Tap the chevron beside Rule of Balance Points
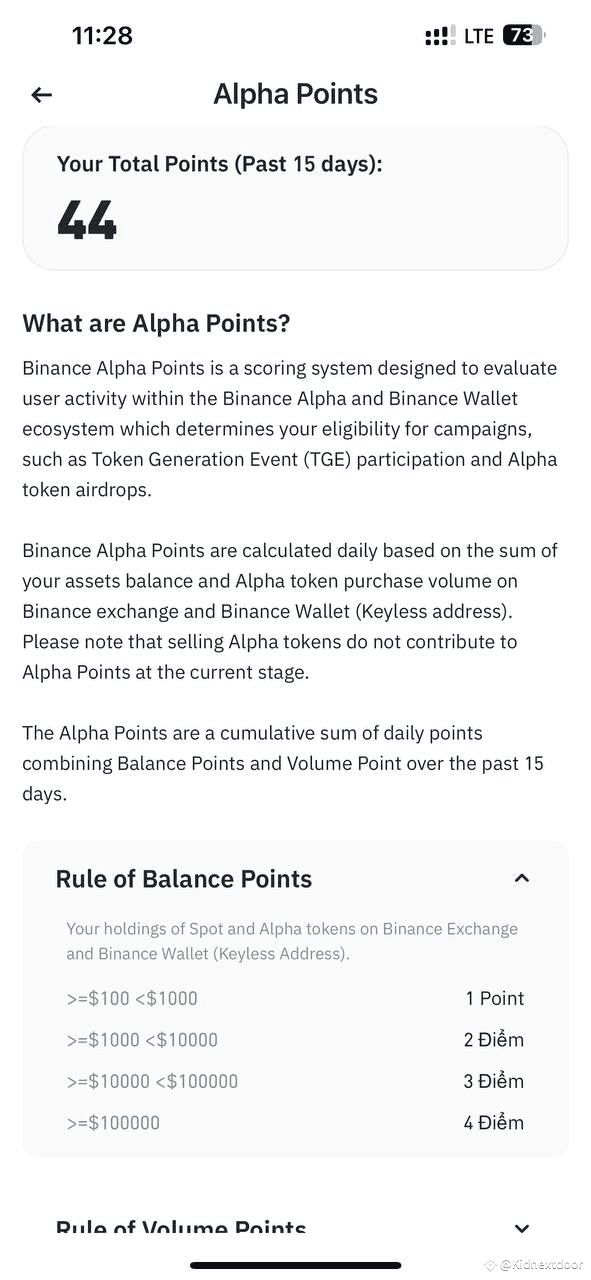The height and width of the screenshot is (1280, 591). [x=521, y=878]
